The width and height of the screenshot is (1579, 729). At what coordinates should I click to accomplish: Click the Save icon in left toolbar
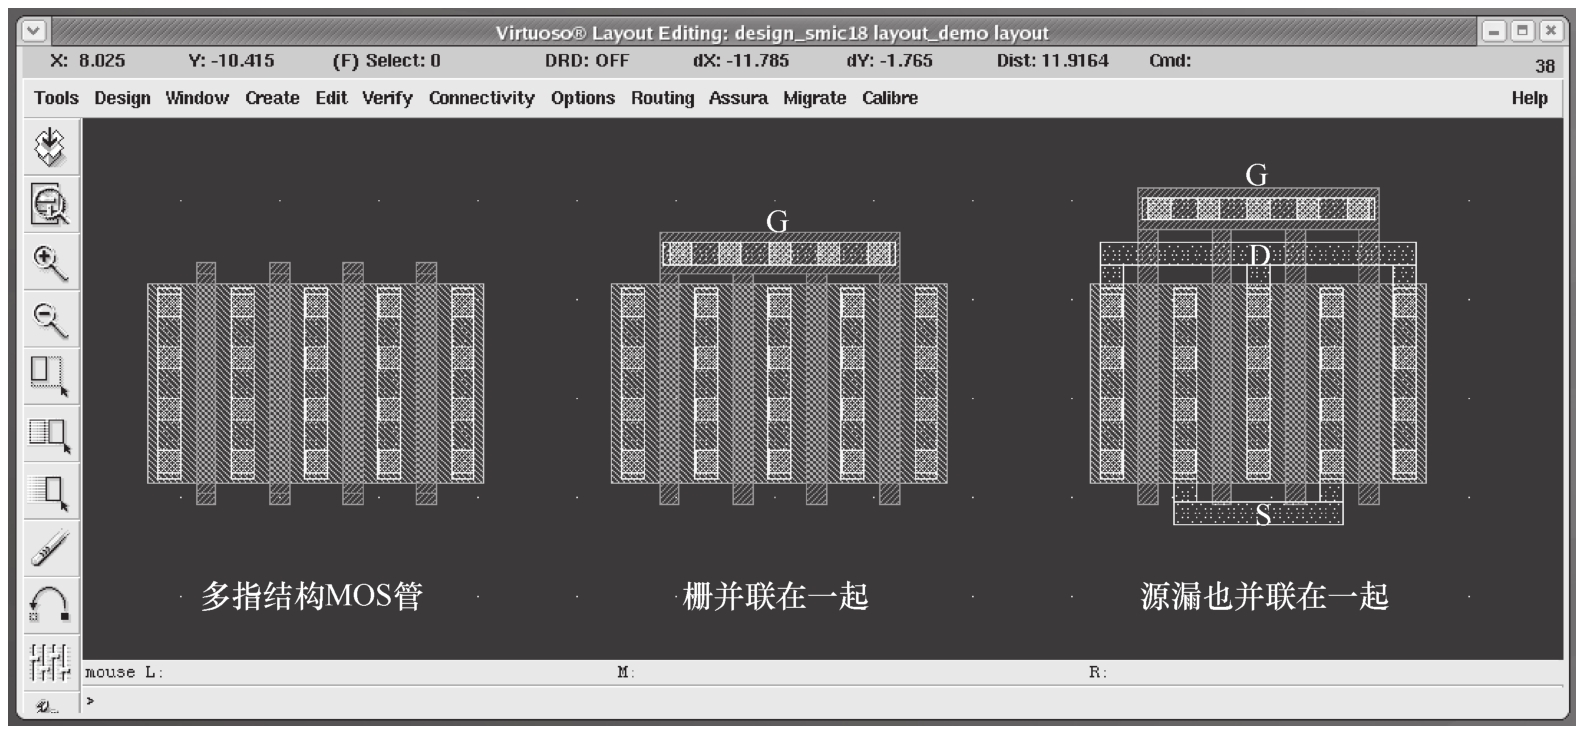point(50,147)
